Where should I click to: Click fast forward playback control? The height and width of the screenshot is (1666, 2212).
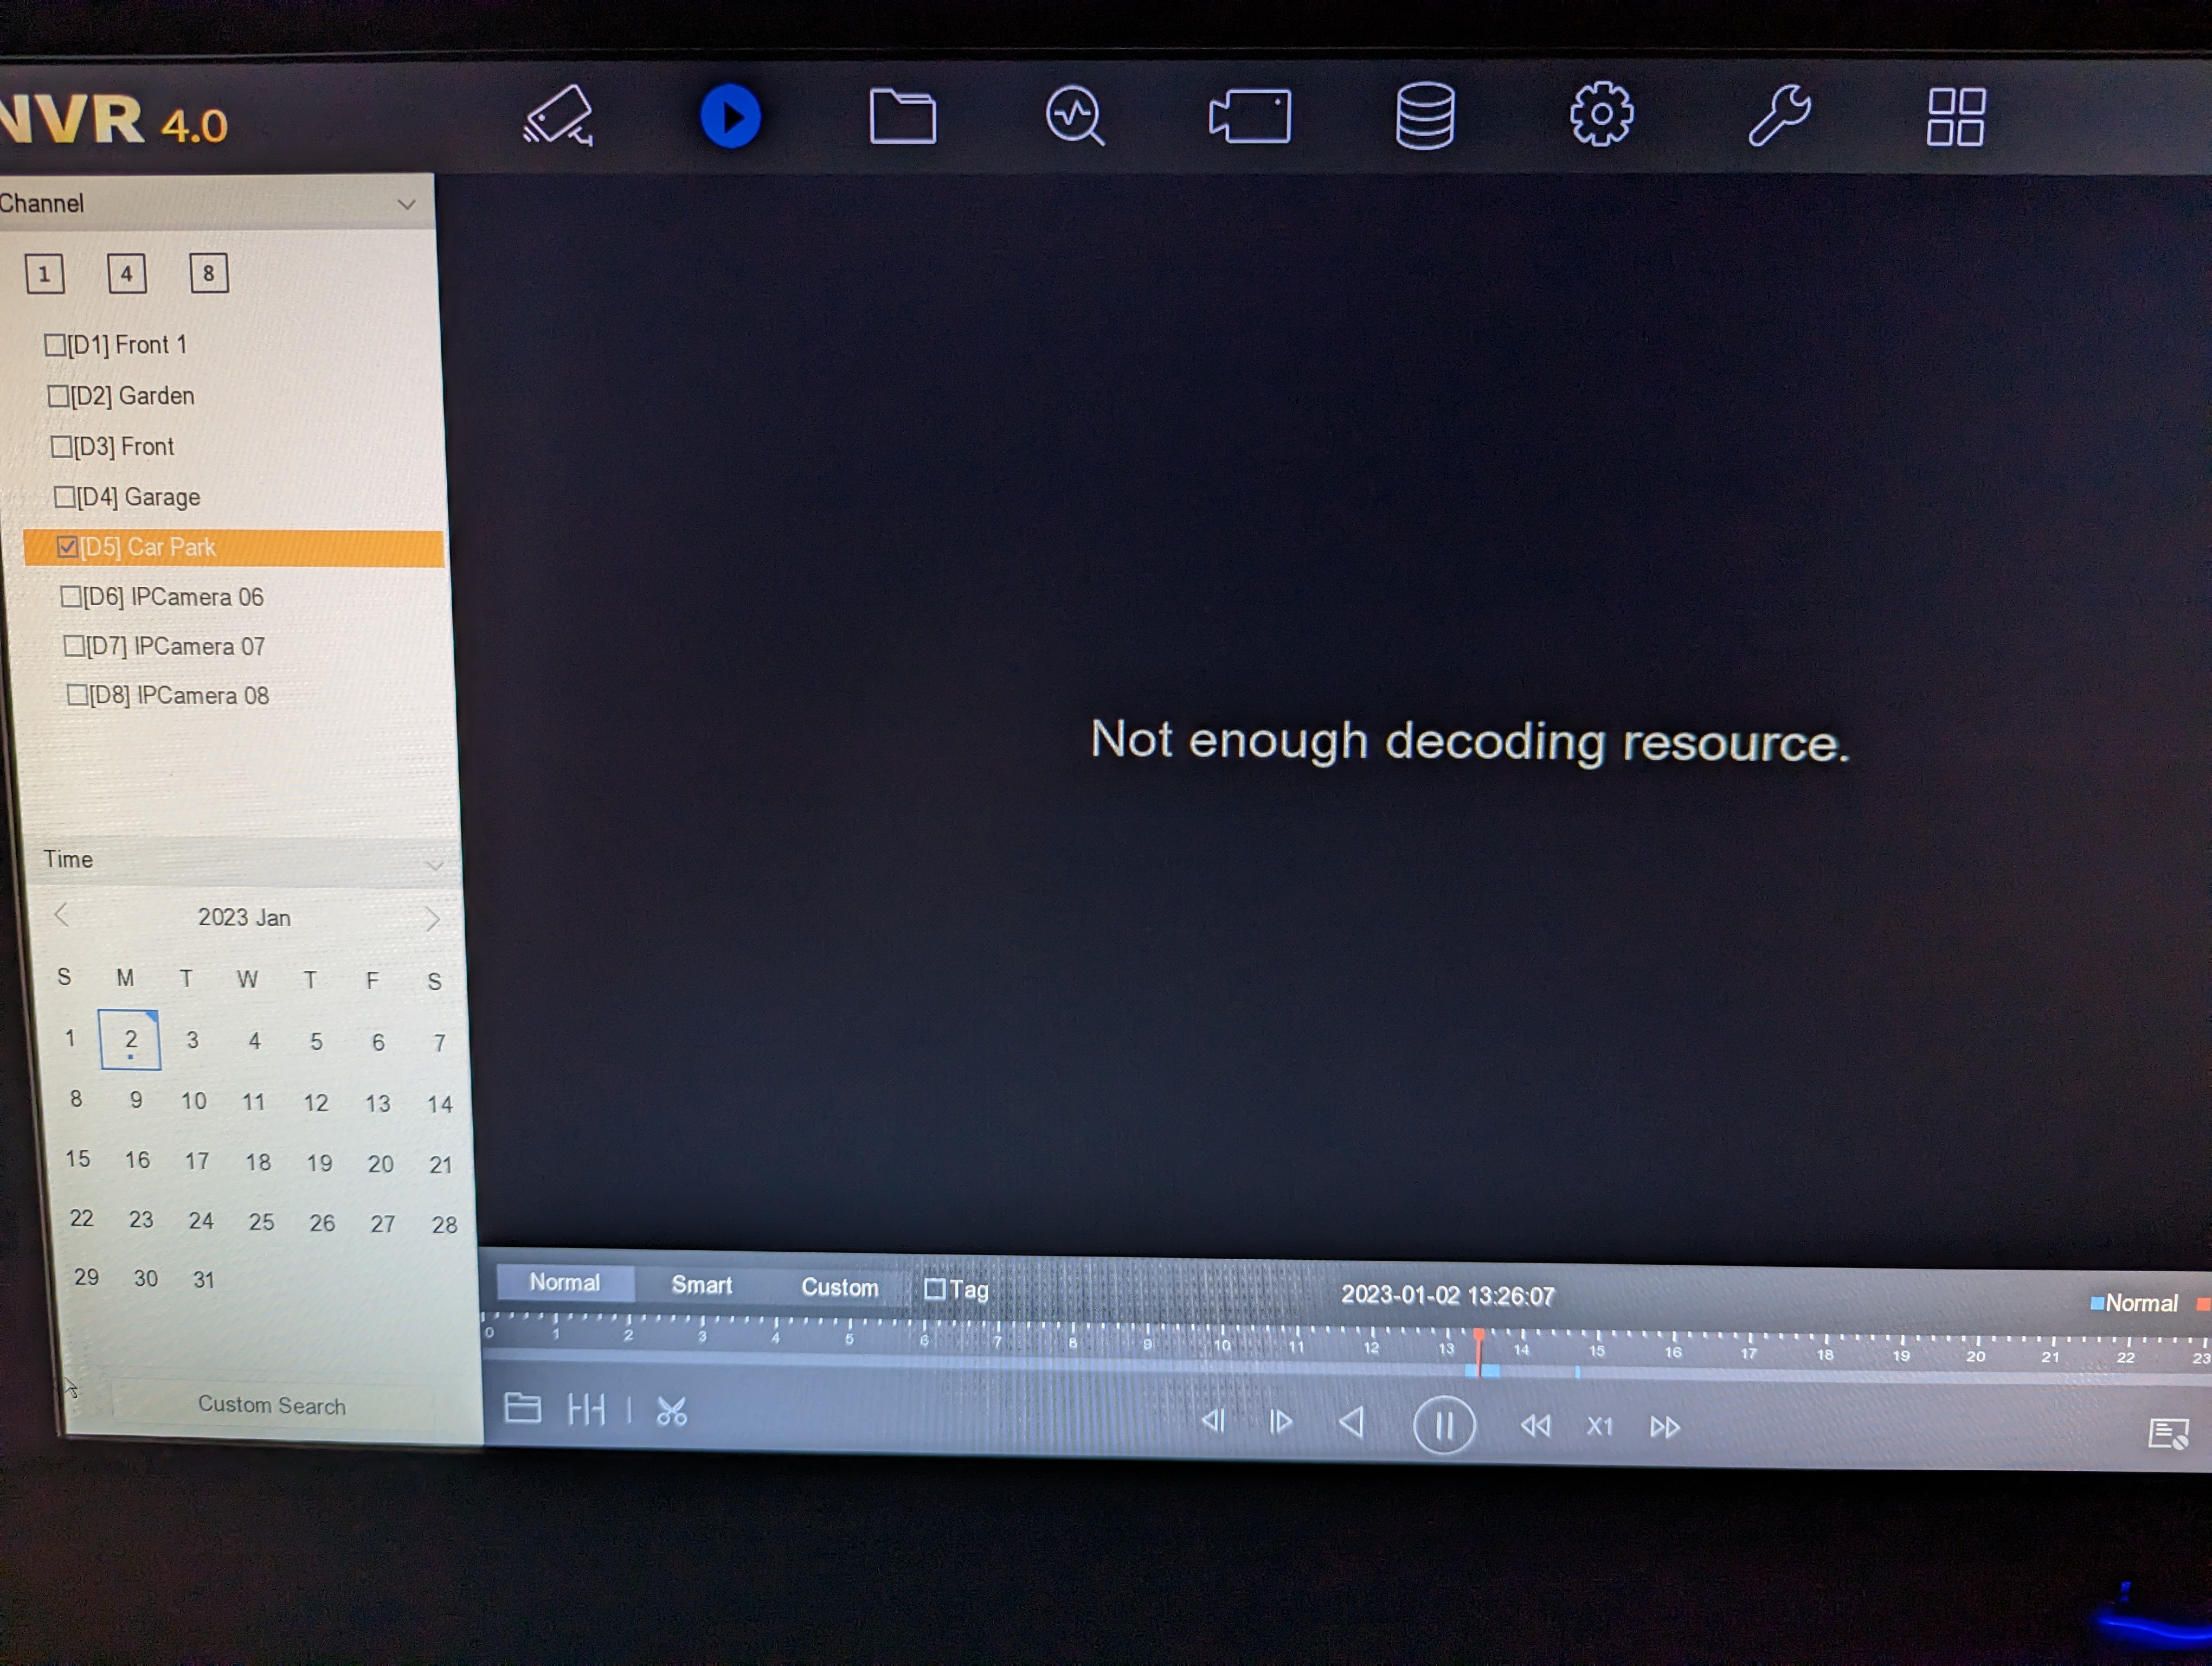pyautogui.click(x=1664, y=1427)
